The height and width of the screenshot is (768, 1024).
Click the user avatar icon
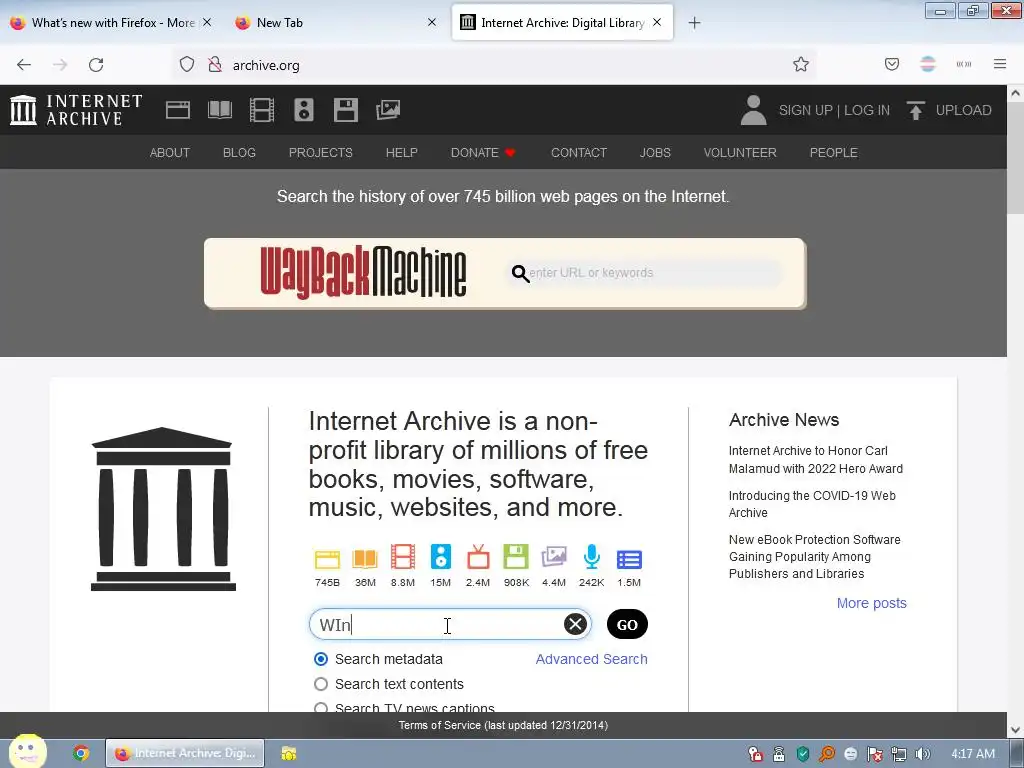(x=753, y=110)
